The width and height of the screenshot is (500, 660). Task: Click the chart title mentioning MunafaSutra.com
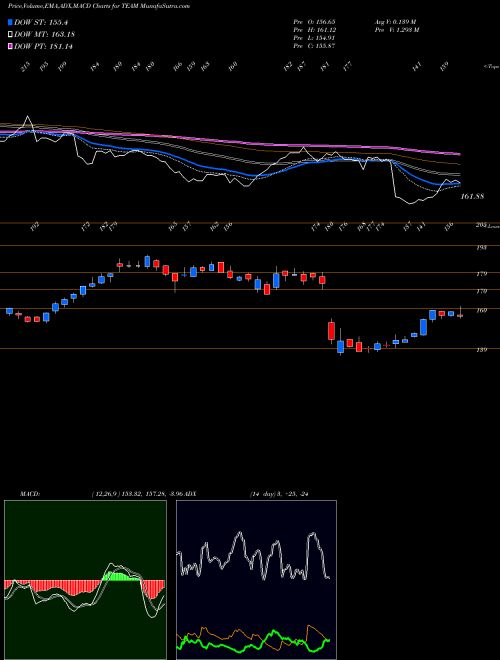point(98,6)
